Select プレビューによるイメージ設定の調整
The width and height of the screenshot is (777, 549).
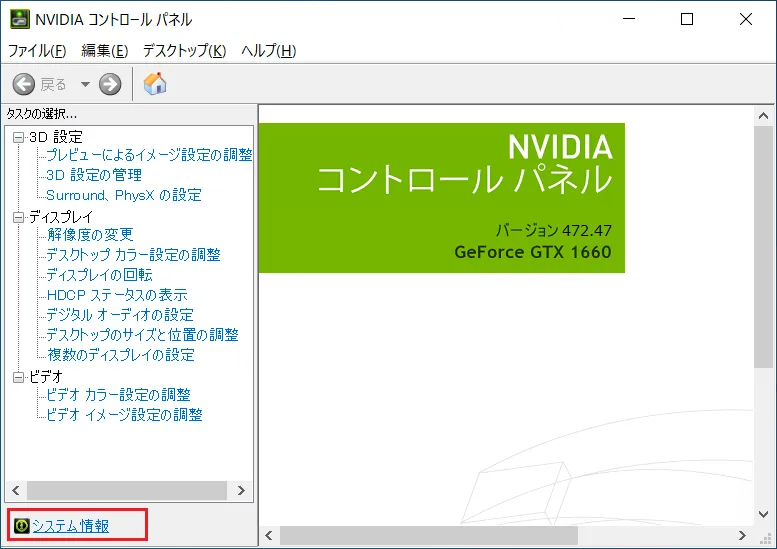(x=149, y=155)
